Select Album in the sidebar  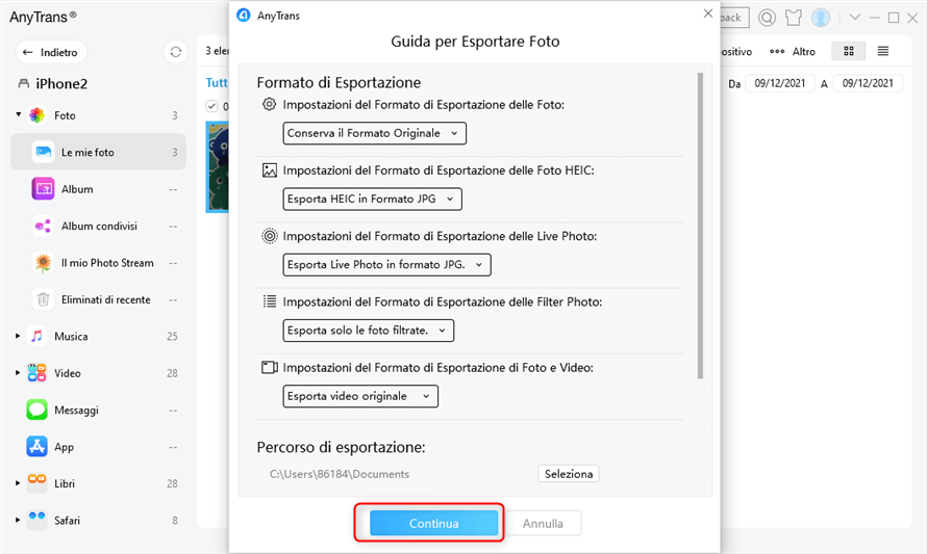pyautogui.click(x=77, y=189)
